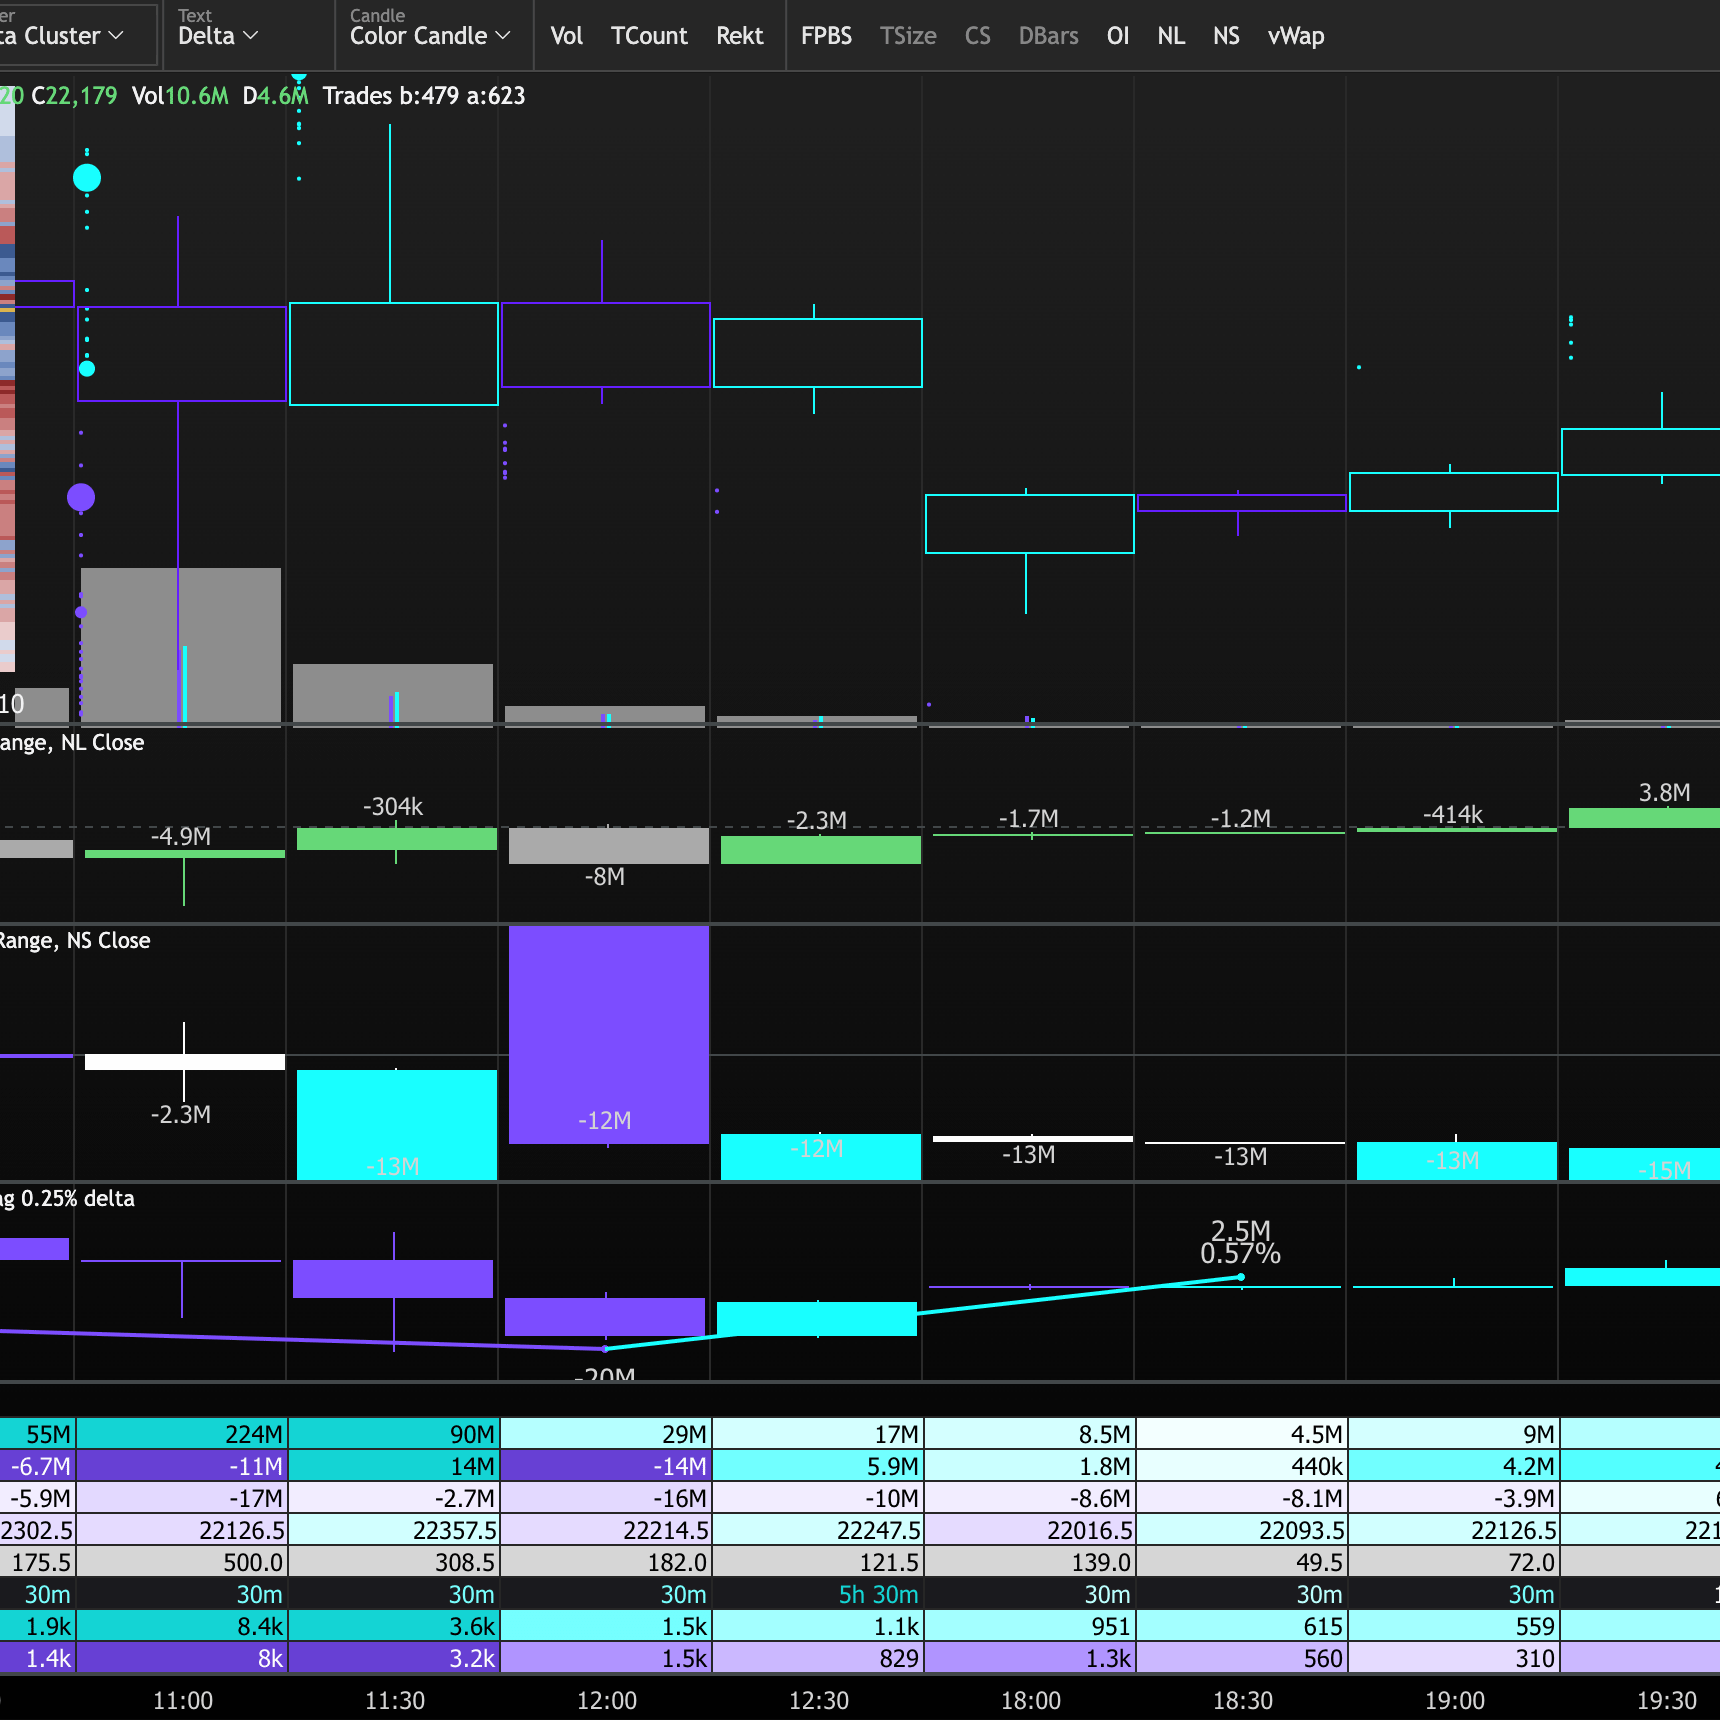Click the 121.5 range cell
This screenshot has width=1720, height=1720.
coord(817,1562)
